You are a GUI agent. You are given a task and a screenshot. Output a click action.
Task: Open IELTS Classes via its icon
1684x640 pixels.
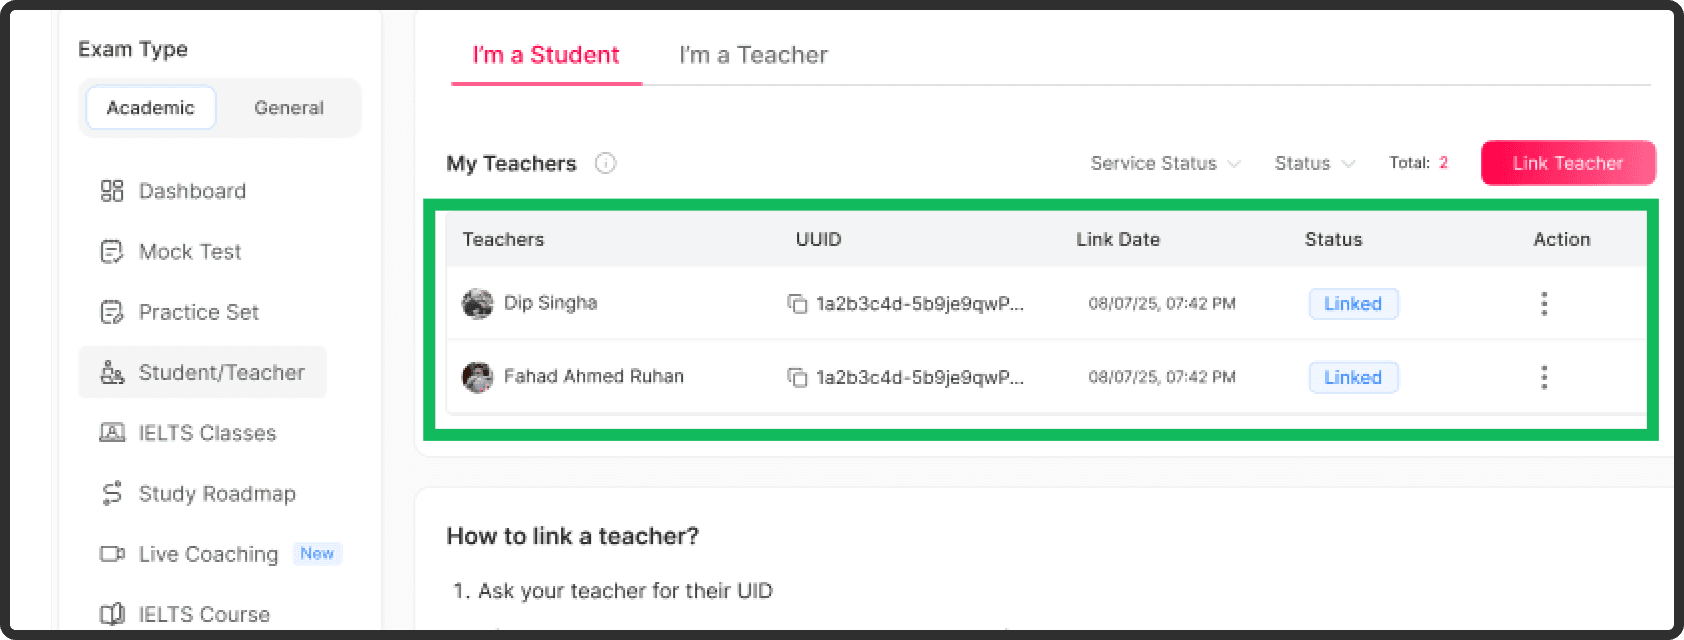pos(111,432)
